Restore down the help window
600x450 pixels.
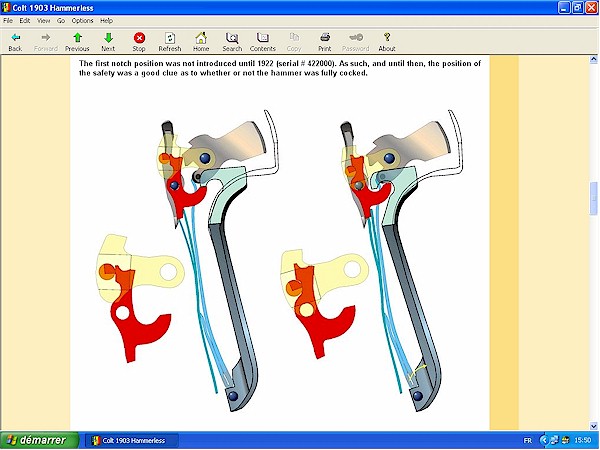(x=578, y=8)
